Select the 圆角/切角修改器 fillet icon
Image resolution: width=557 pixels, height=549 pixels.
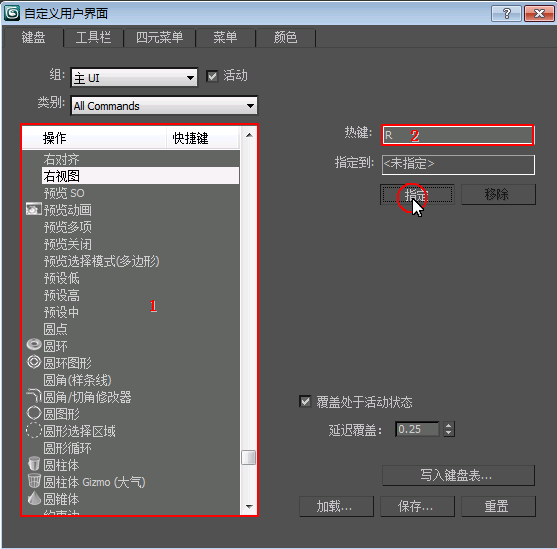coord(34,395)
